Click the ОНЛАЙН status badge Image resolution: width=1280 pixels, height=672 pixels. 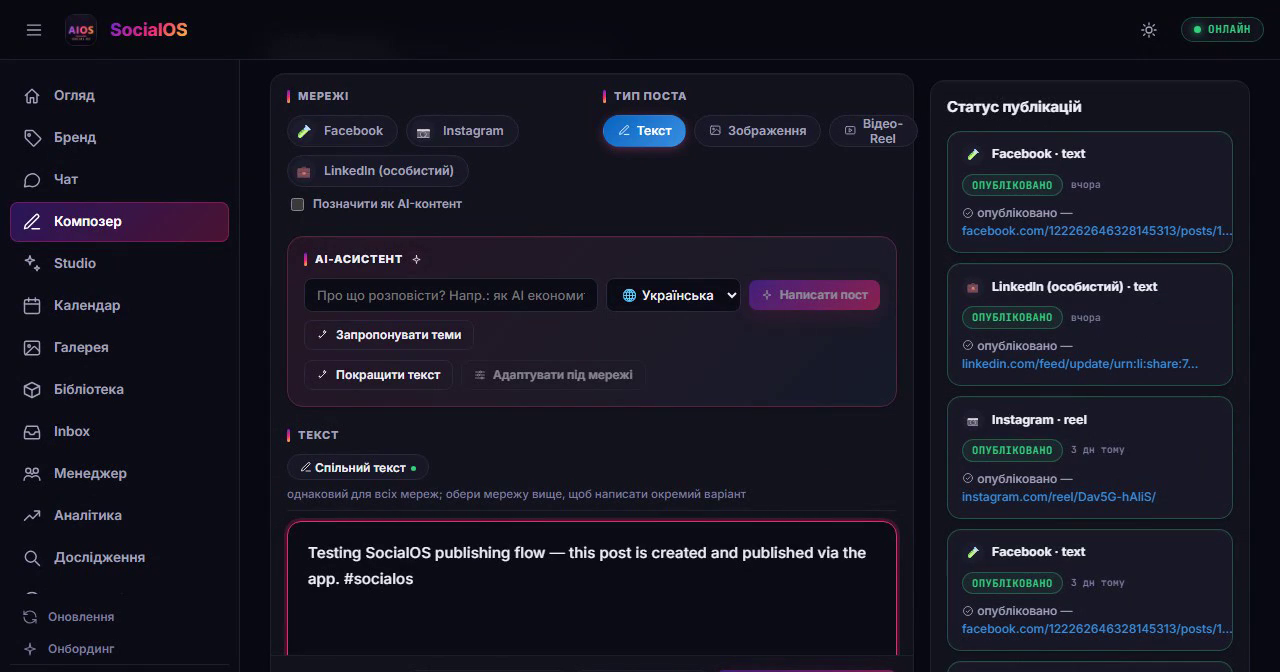pyautogui.click(x=1221, y=29)
